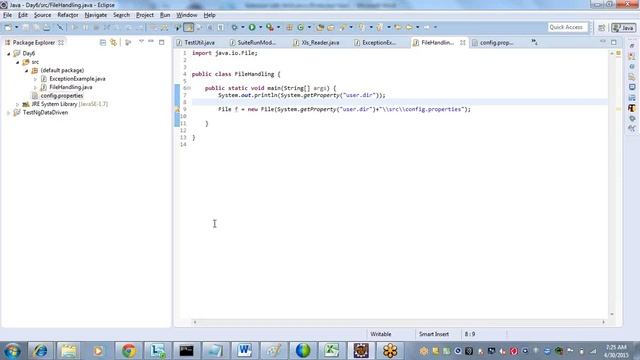Viewport: 640px width, 360px height.
Task: Click the Open Type toolbar icon
Action: [x=320, y=27]
